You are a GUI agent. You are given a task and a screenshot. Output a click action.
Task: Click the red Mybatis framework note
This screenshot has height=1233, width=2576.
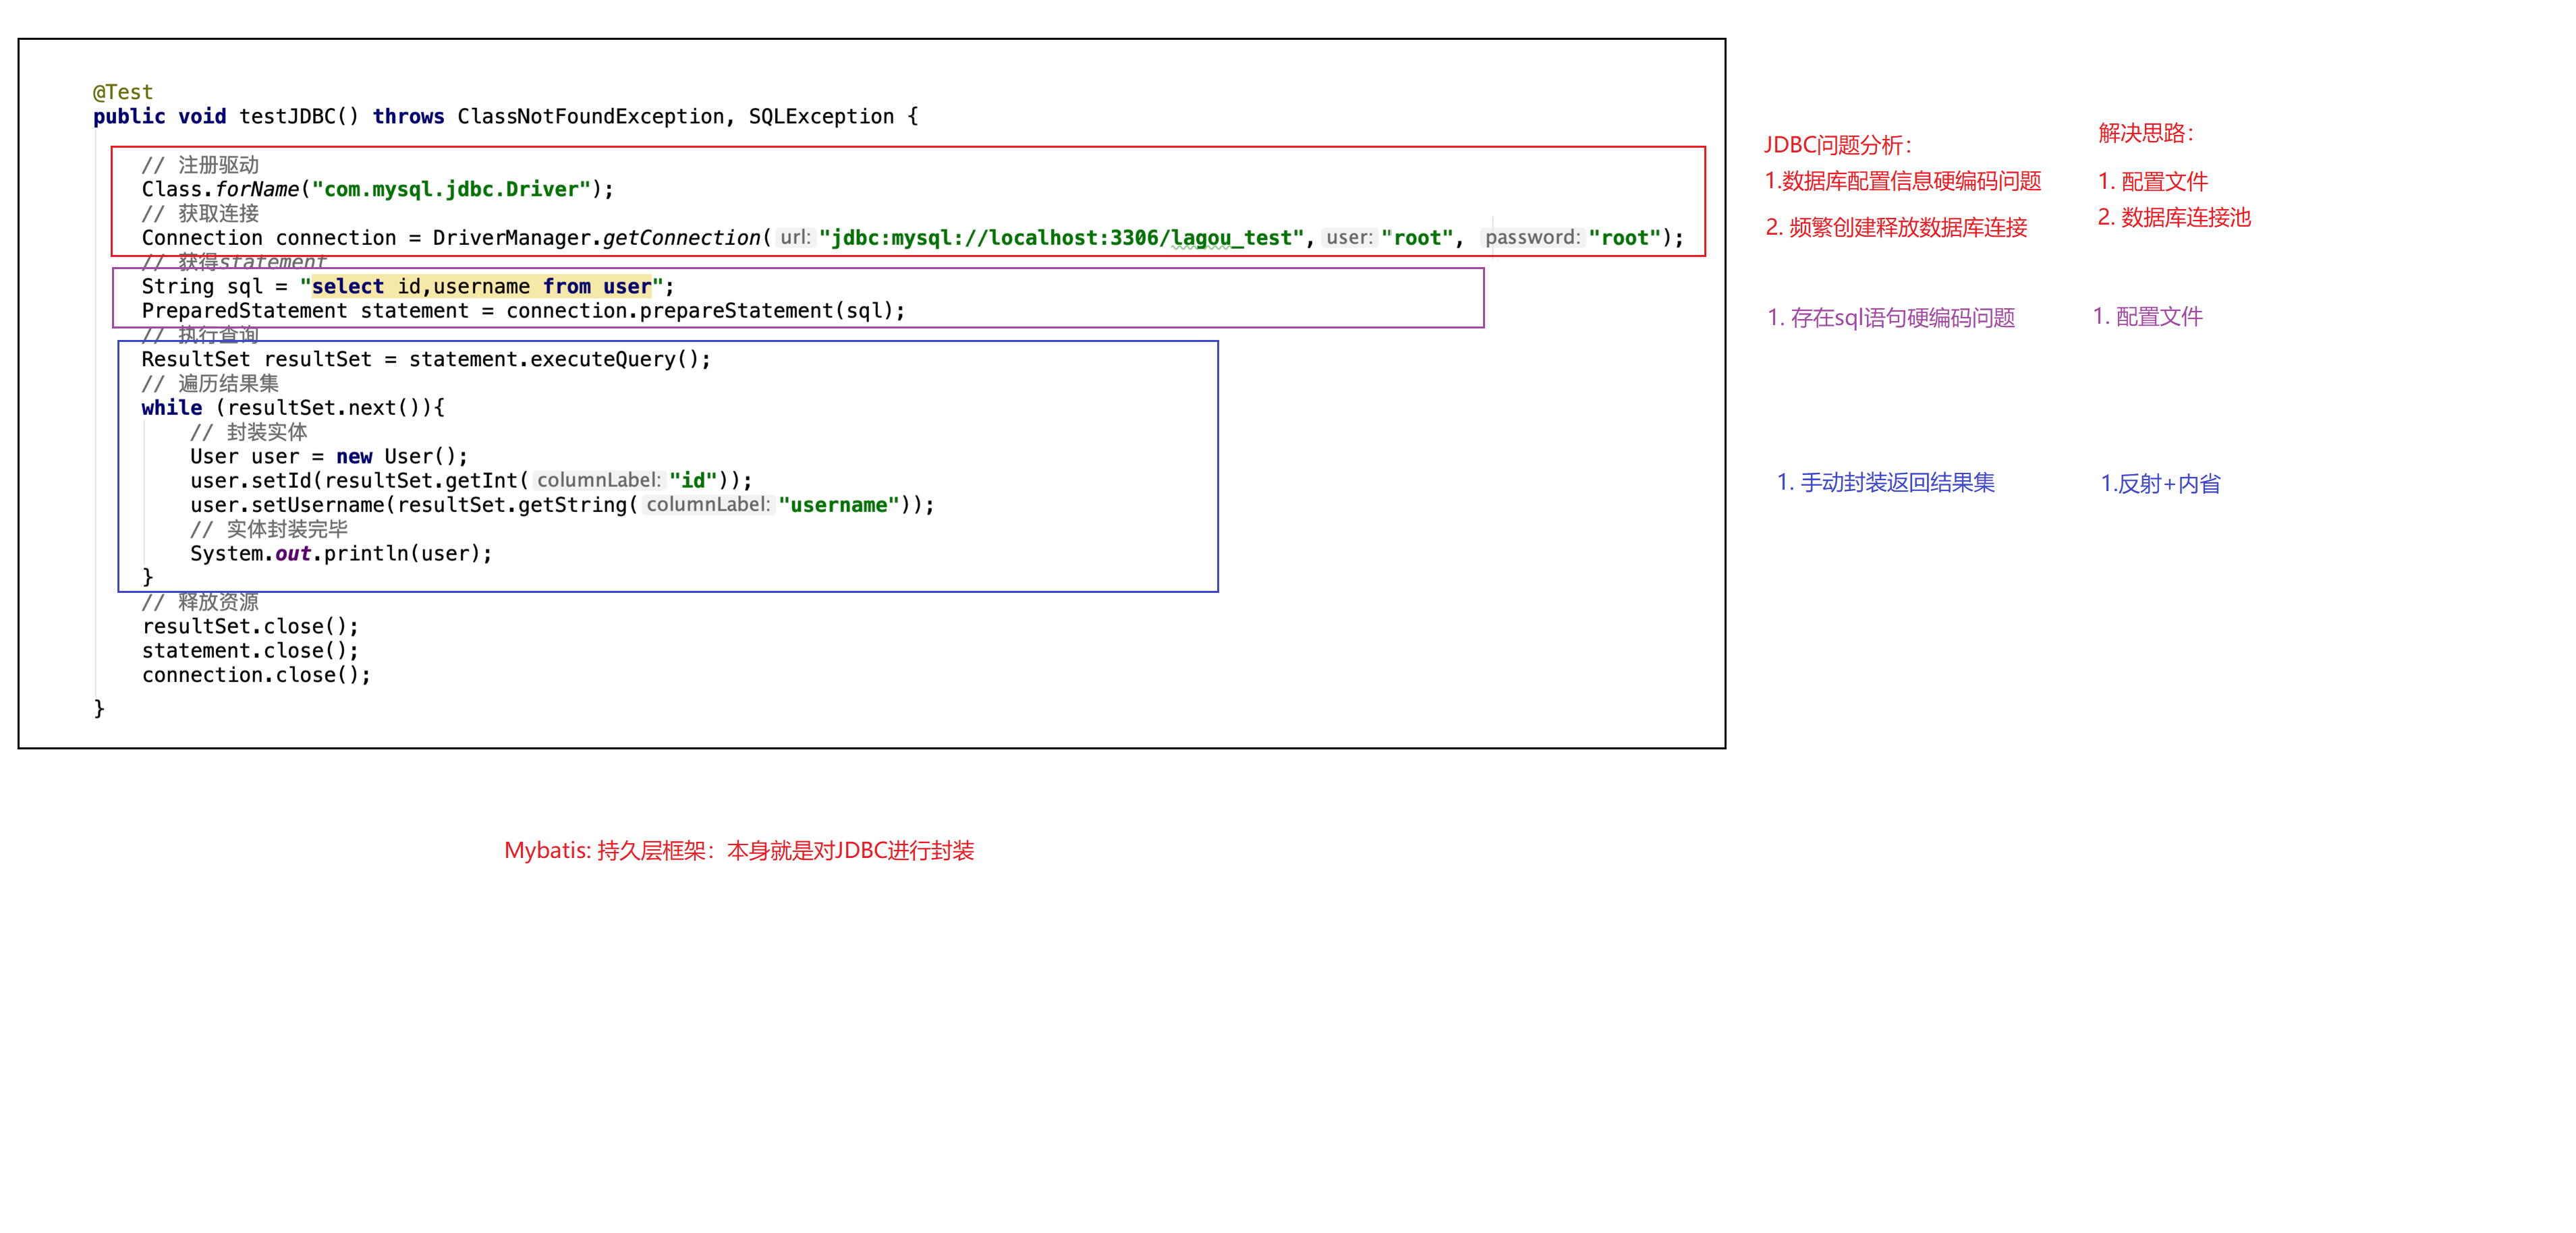coord(739,851)
